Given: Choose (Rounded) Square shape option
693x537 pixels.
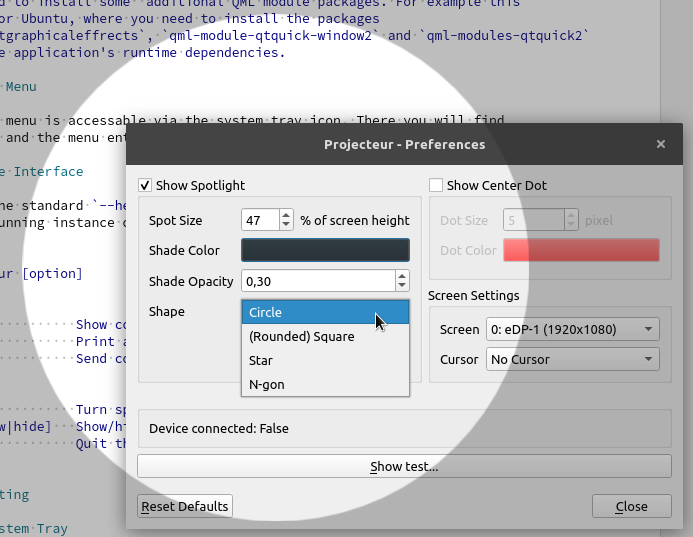Looking at the screenshot, I should click(x=325, y=336).
